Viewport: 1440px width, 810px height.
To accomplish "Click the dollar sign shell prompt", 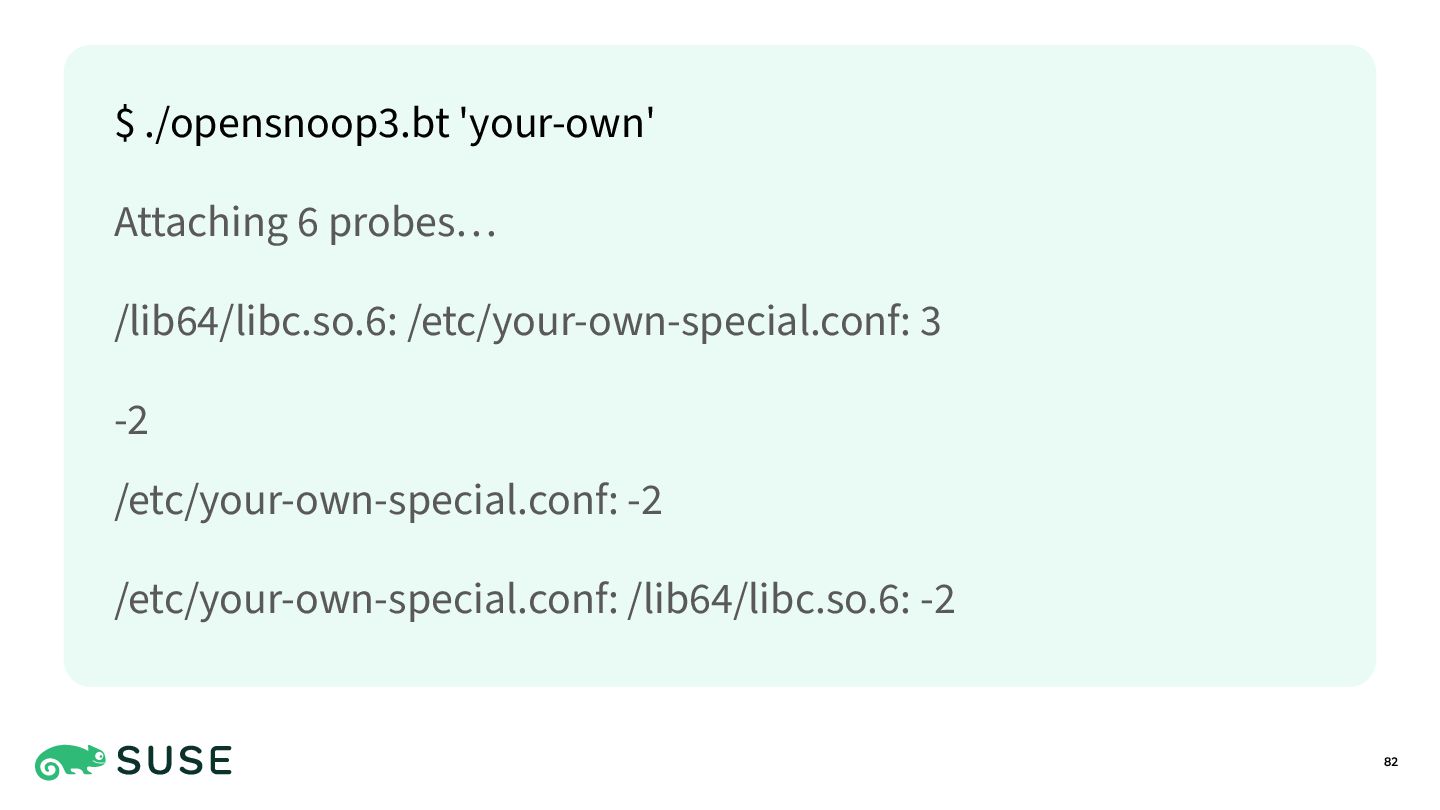I will click(x=125, y=124).
